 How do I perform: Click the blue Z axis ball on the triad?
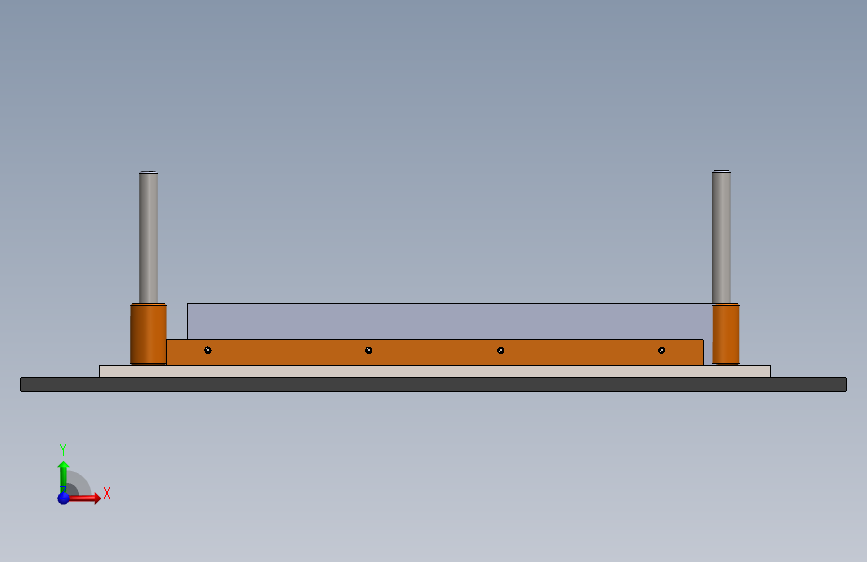[x=64, y=498]
